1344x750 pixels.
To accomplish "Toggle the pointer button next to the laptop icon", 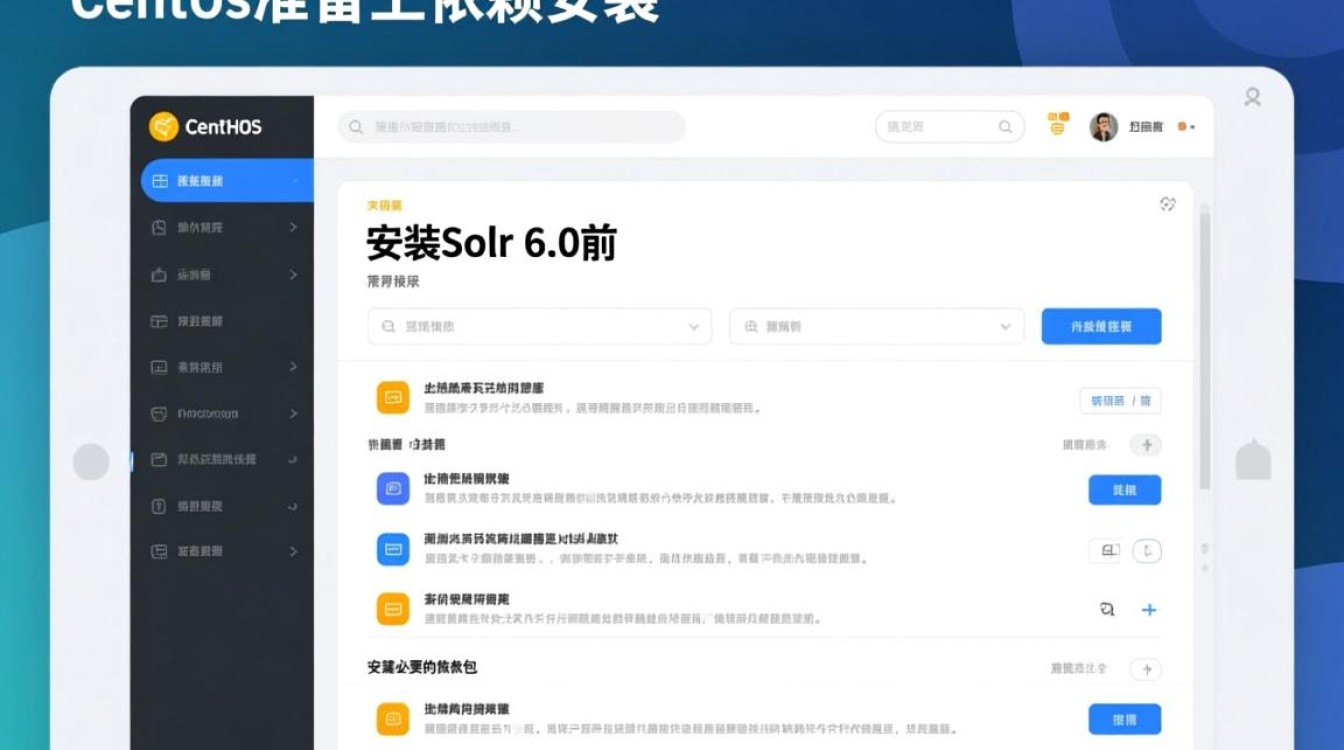I will (1147, 551).
